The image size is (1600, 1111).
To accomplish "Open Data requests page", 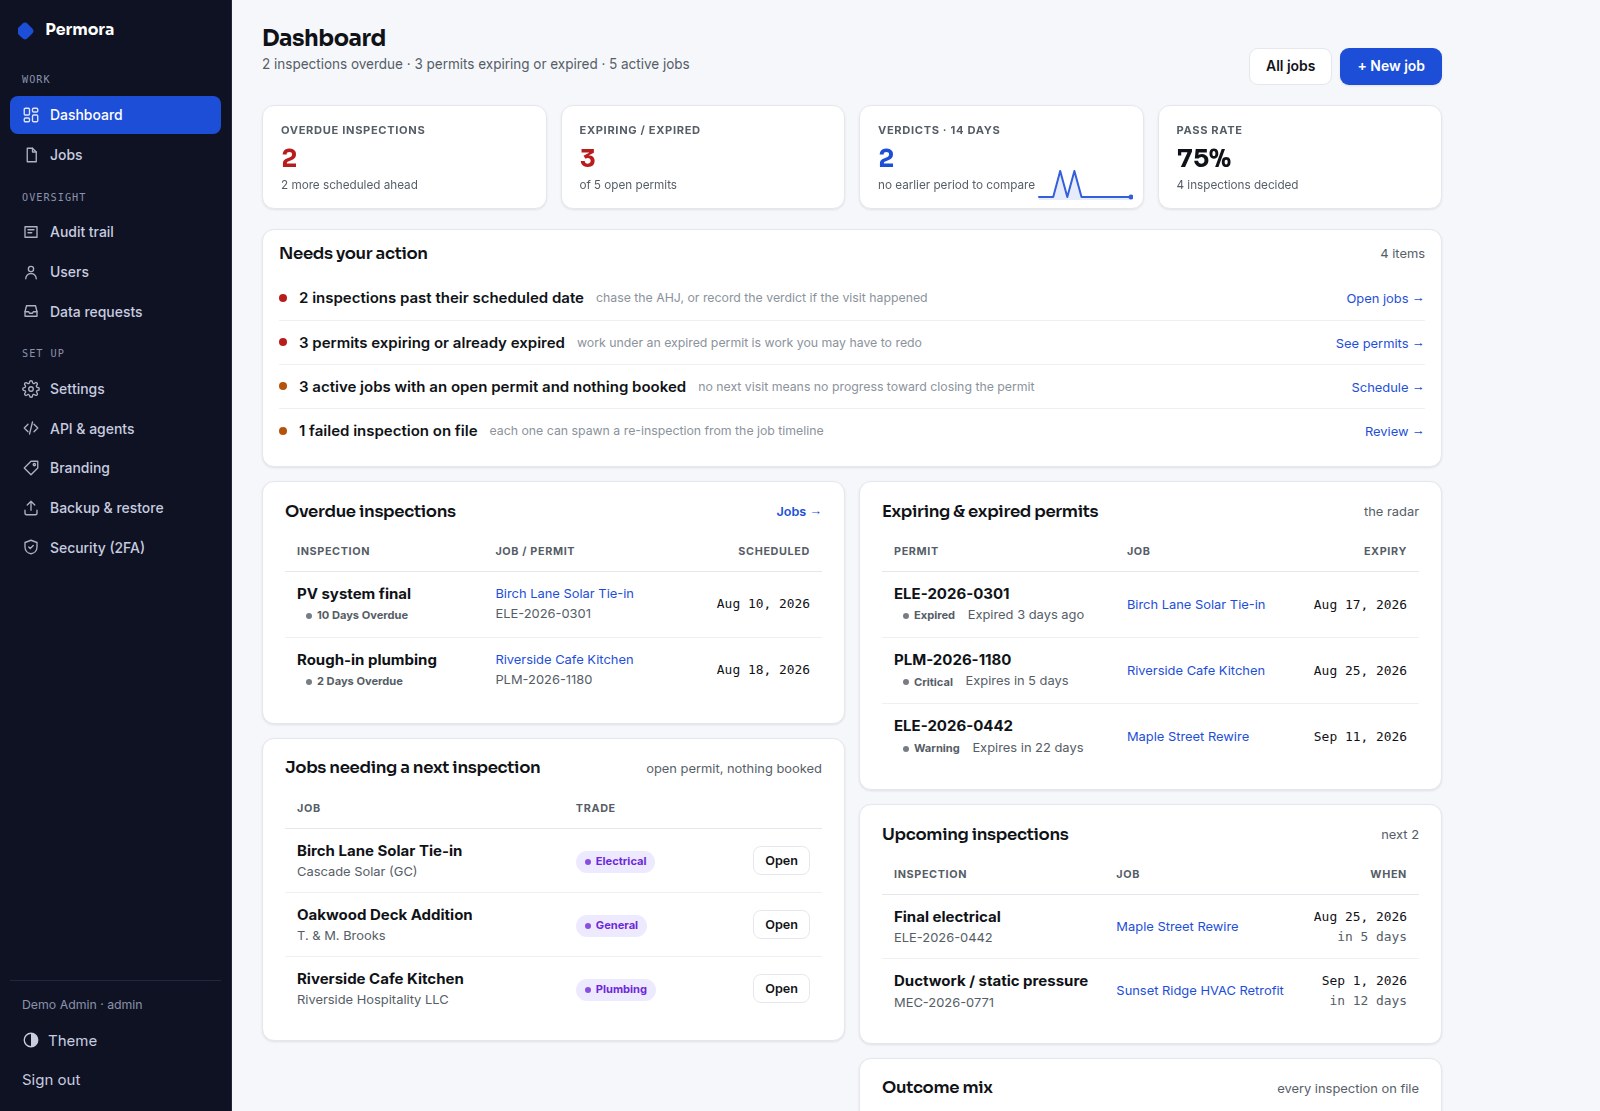I will pyautogui.click(x=115, y=312).
